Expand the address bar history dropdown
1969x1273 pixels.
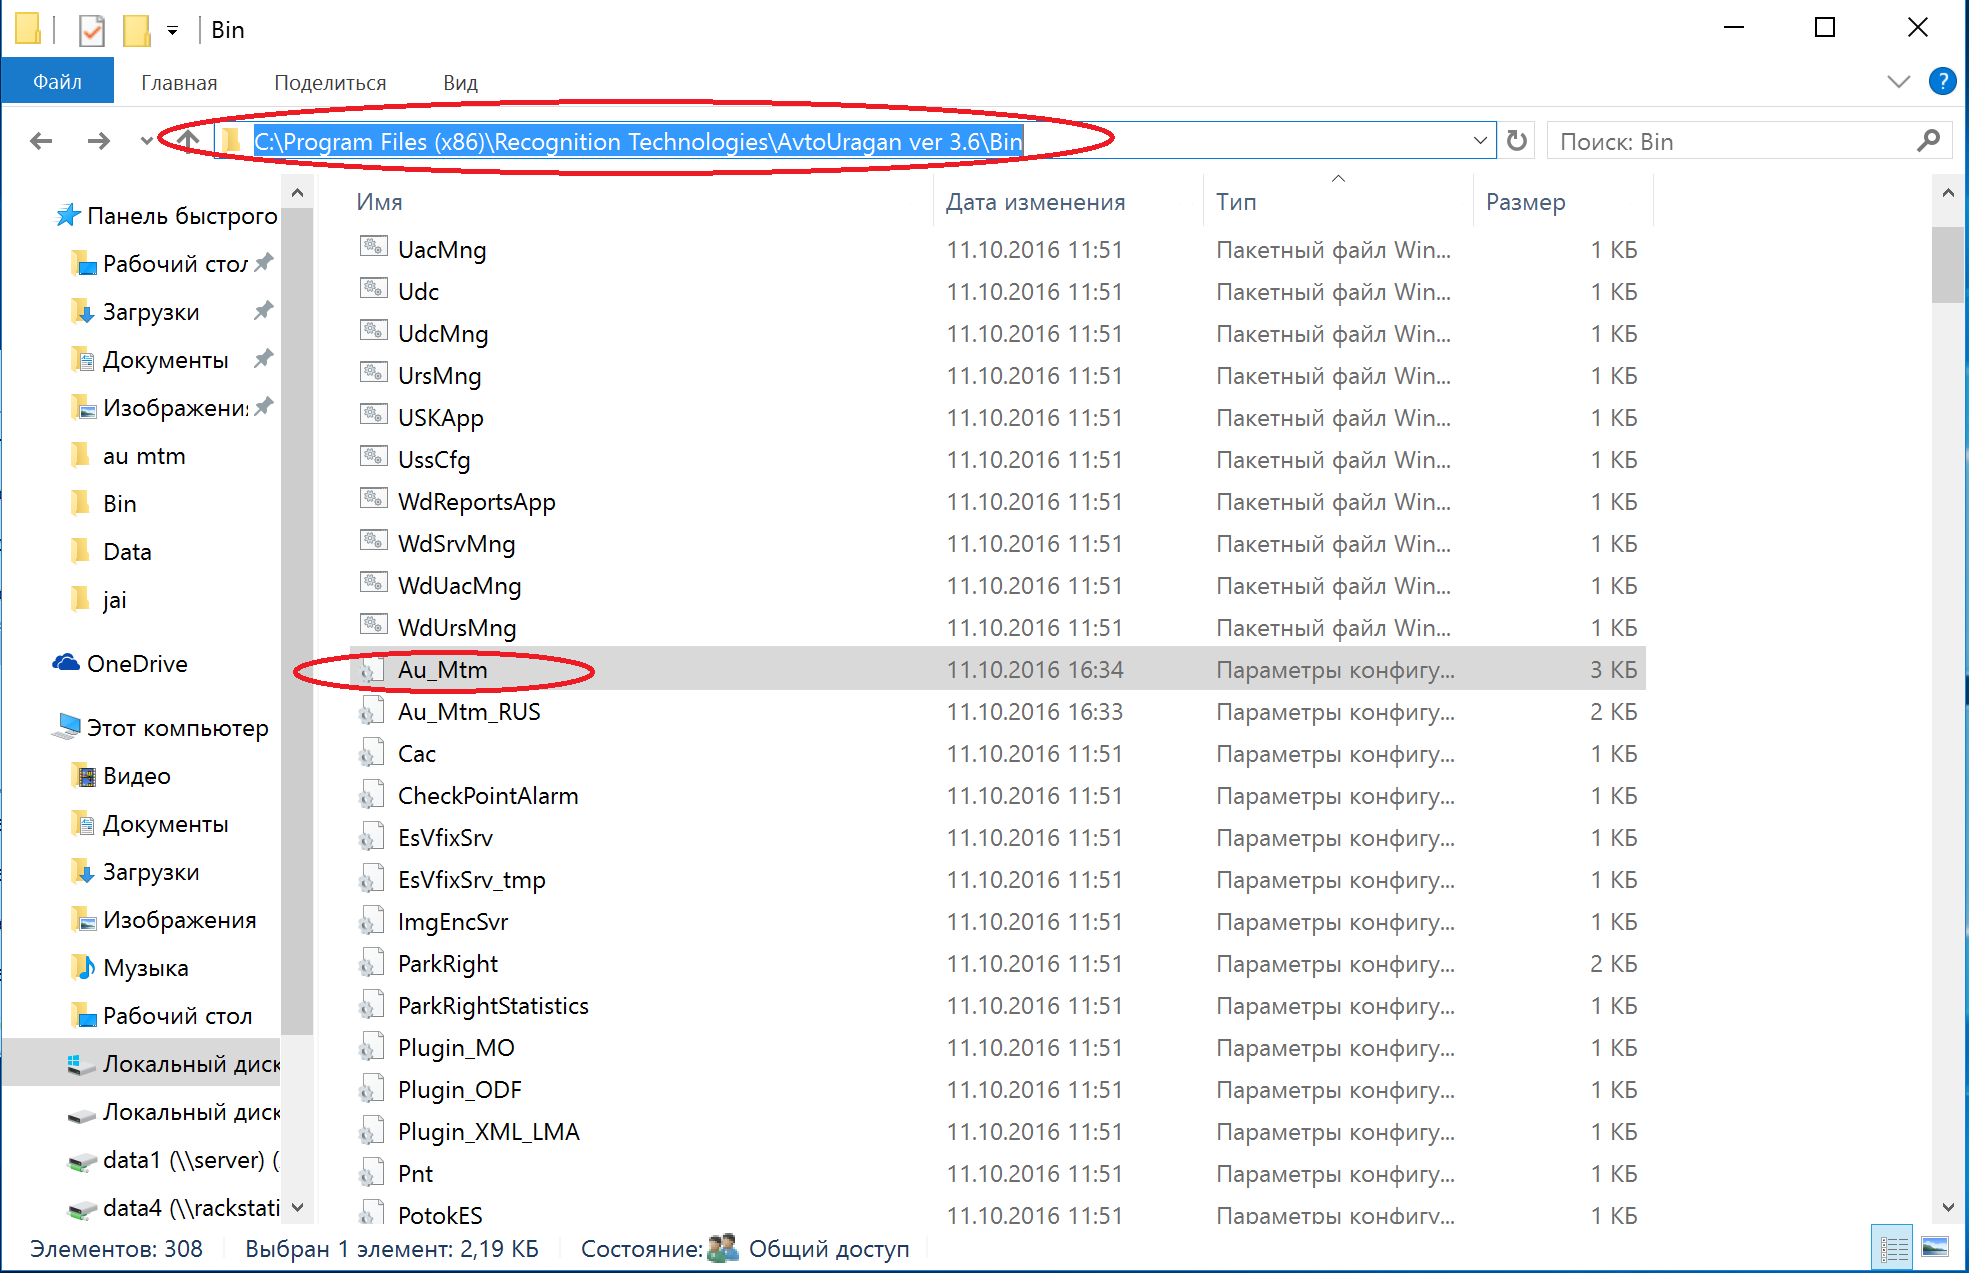pyautogui.click(x=1480, y=141)
